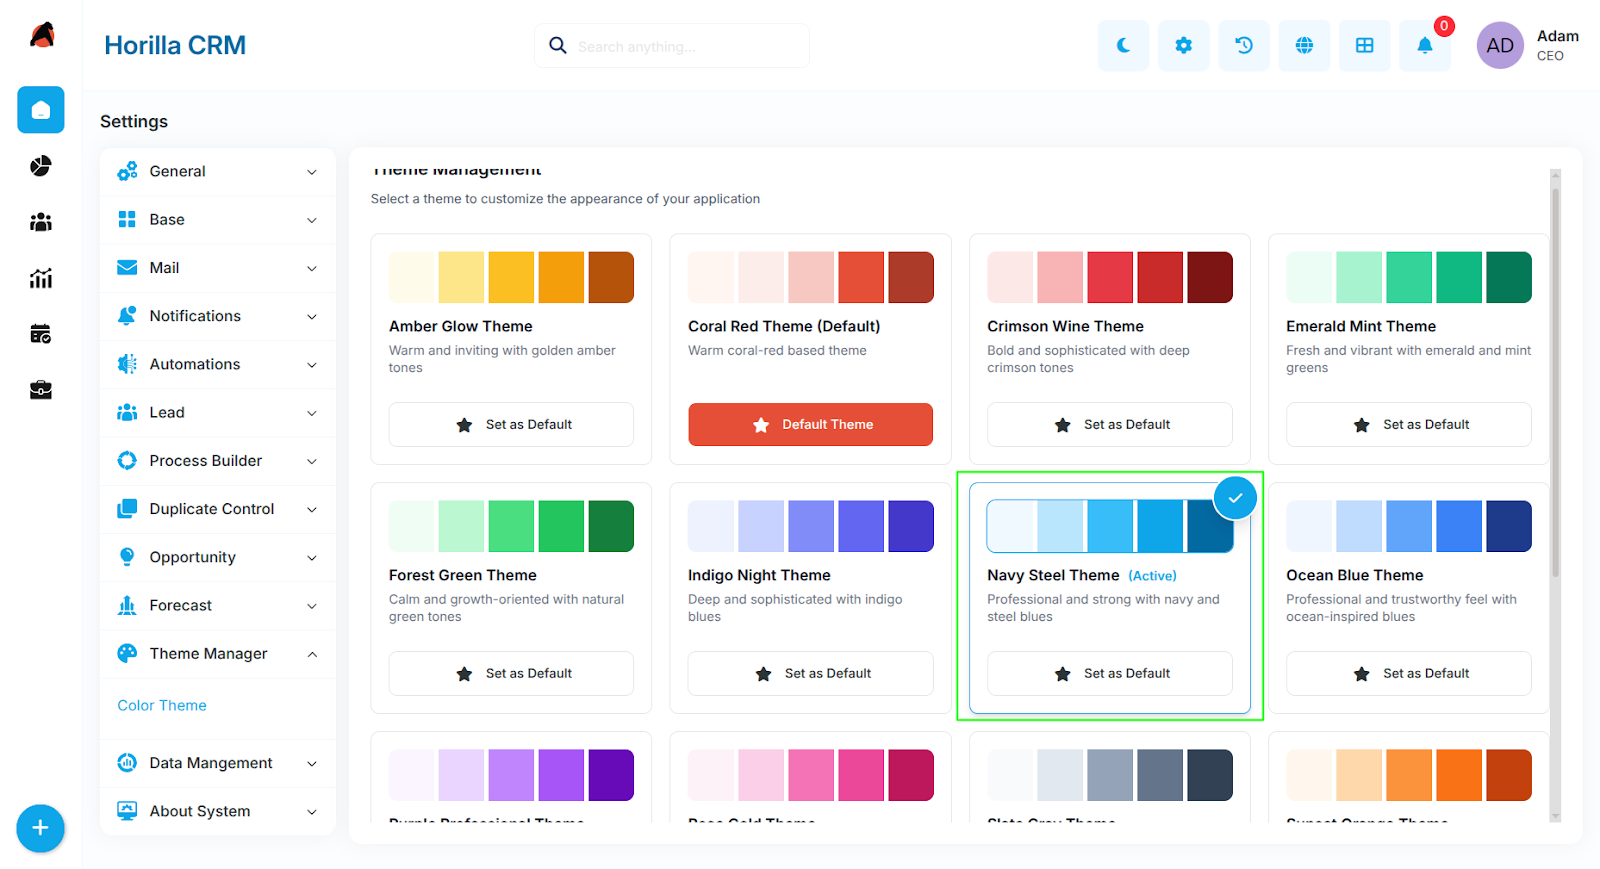Click the theme list vertical scrollbar
Screen dimensions: 1600x869
pos(1555,380)
